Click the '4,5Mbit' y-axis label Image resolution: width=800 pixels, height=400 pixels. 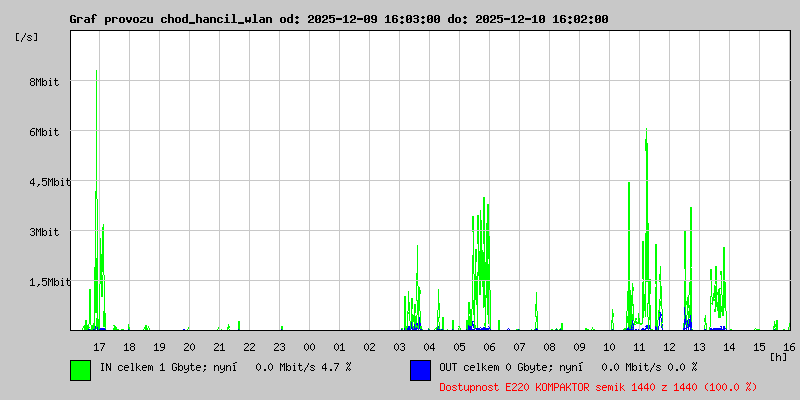pyautogui.click(x=50, y=182)
